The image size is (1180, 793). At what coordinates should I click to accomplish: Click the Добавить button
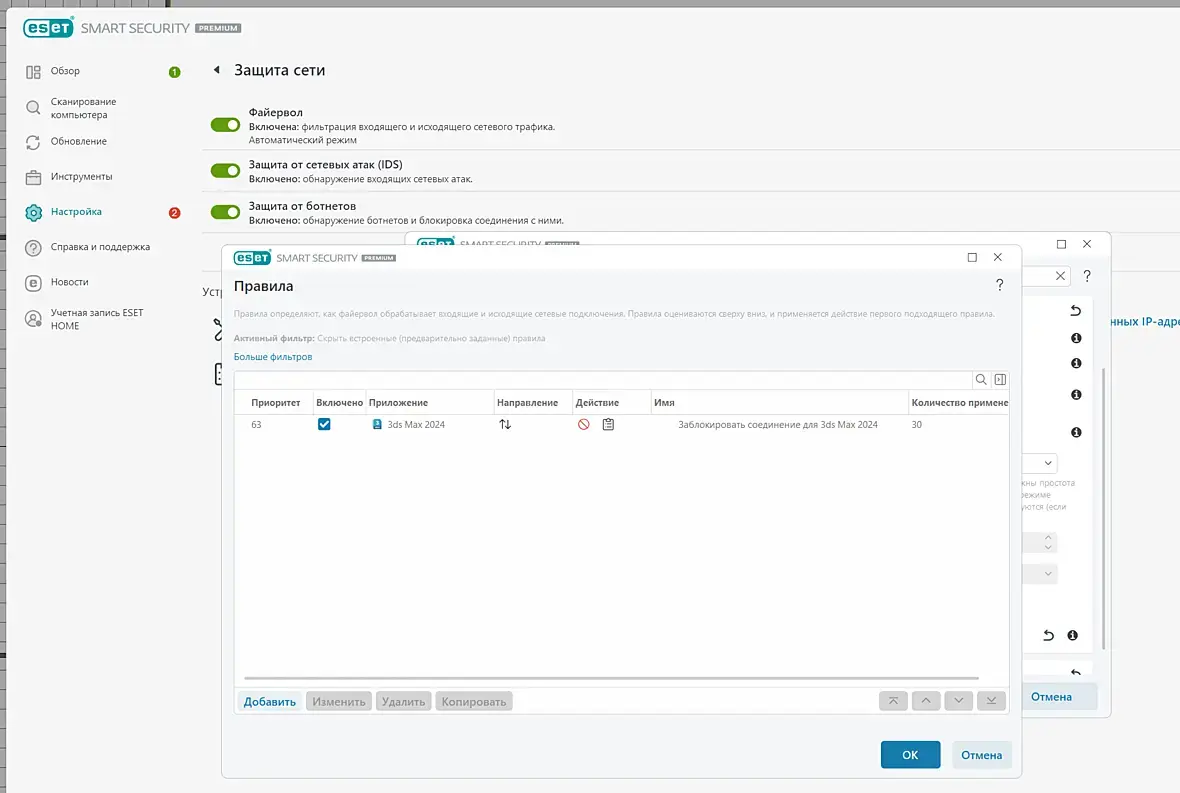tap(269, 701)
